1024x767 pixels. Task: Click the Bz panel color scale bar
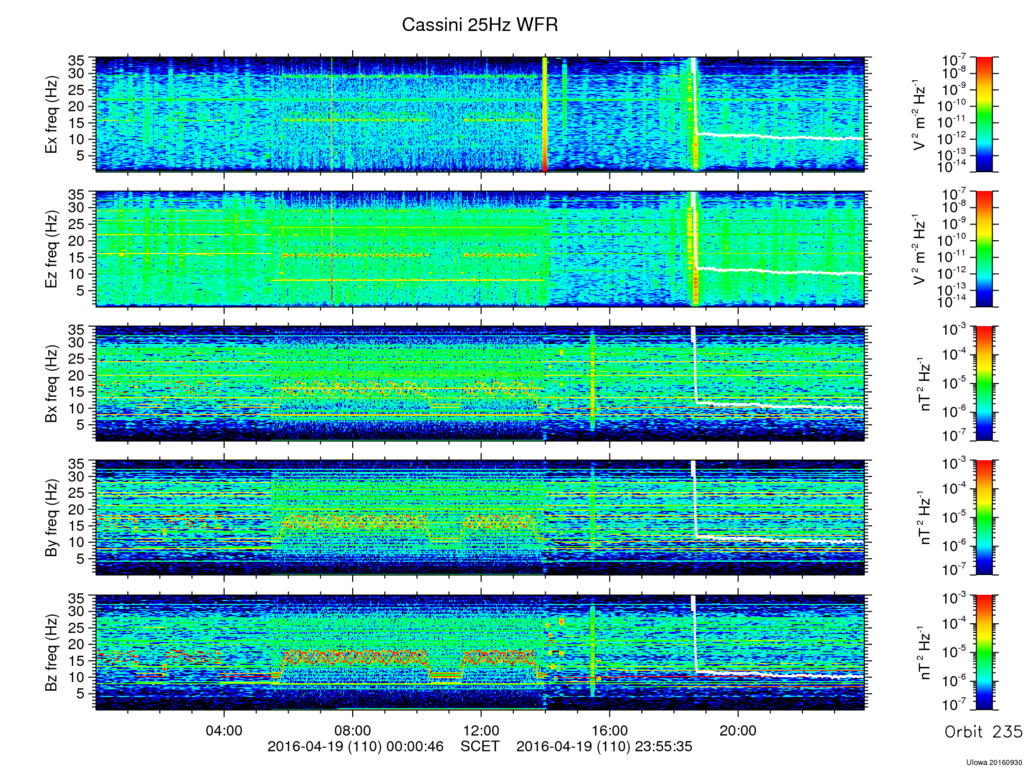[x=984, y=652]
